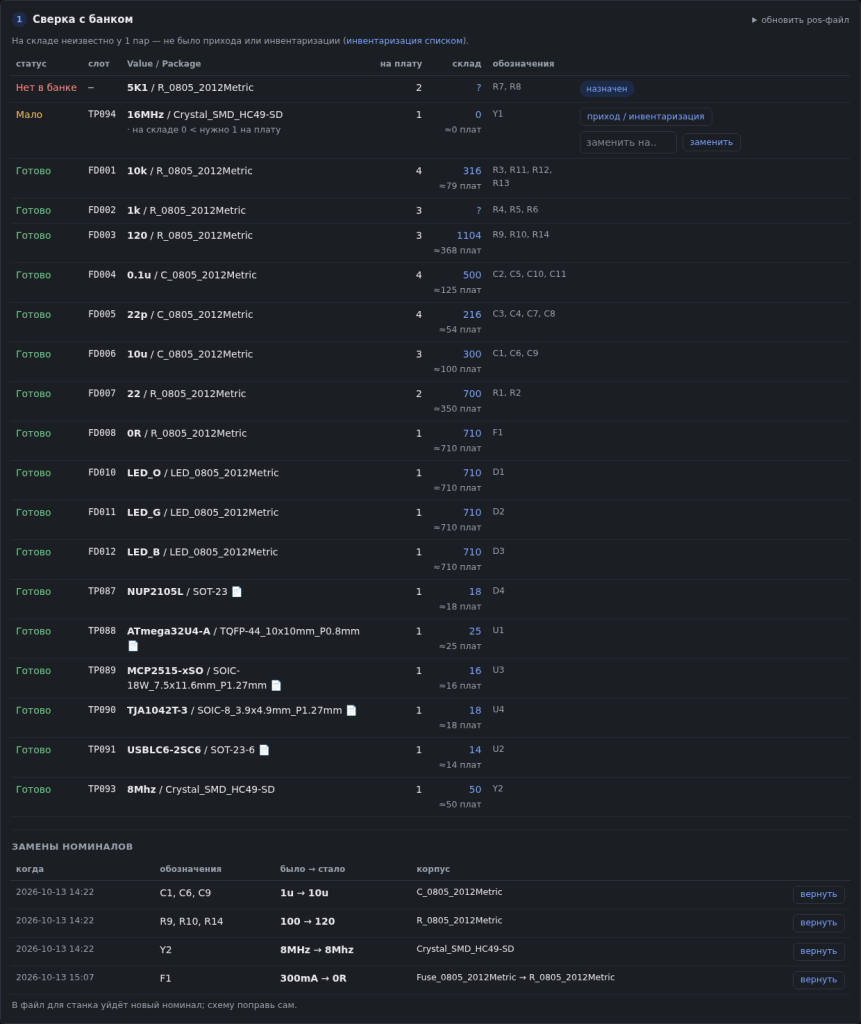Image resolution: width=861 pixels, height=1024 pixels.
Task: Revert the 1u → 10u replacement
Action: (819, 894)
